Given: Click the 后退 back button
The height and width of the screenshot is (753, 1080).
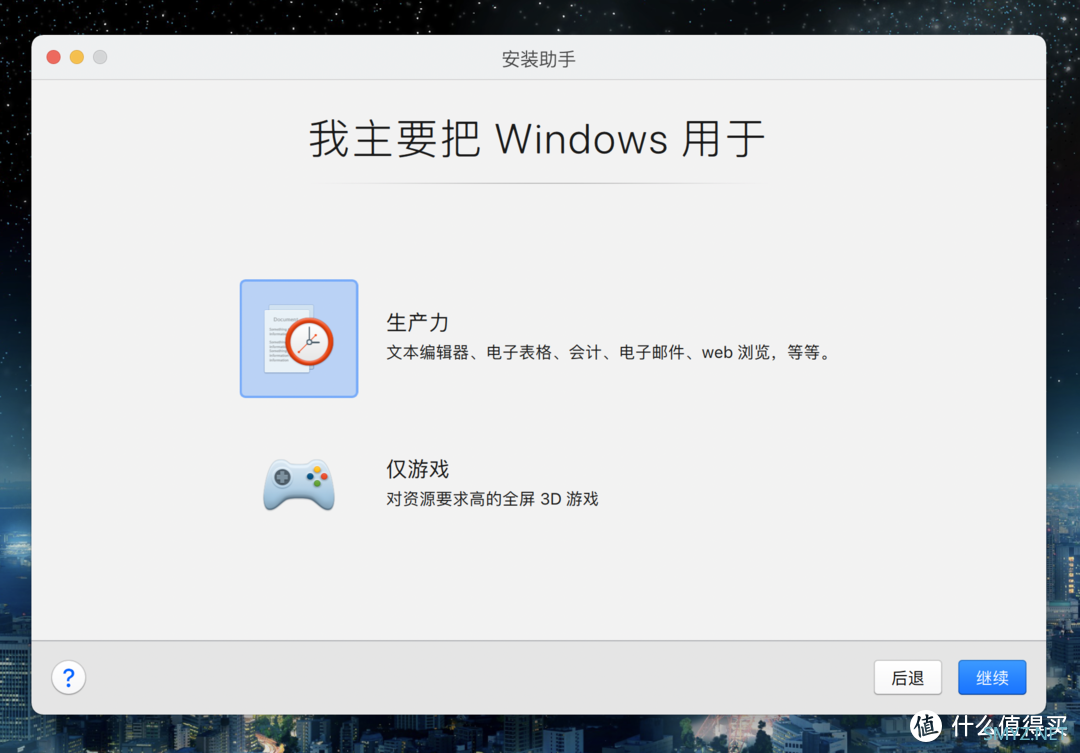Looking at the screenshot, I should coord(908,678).
